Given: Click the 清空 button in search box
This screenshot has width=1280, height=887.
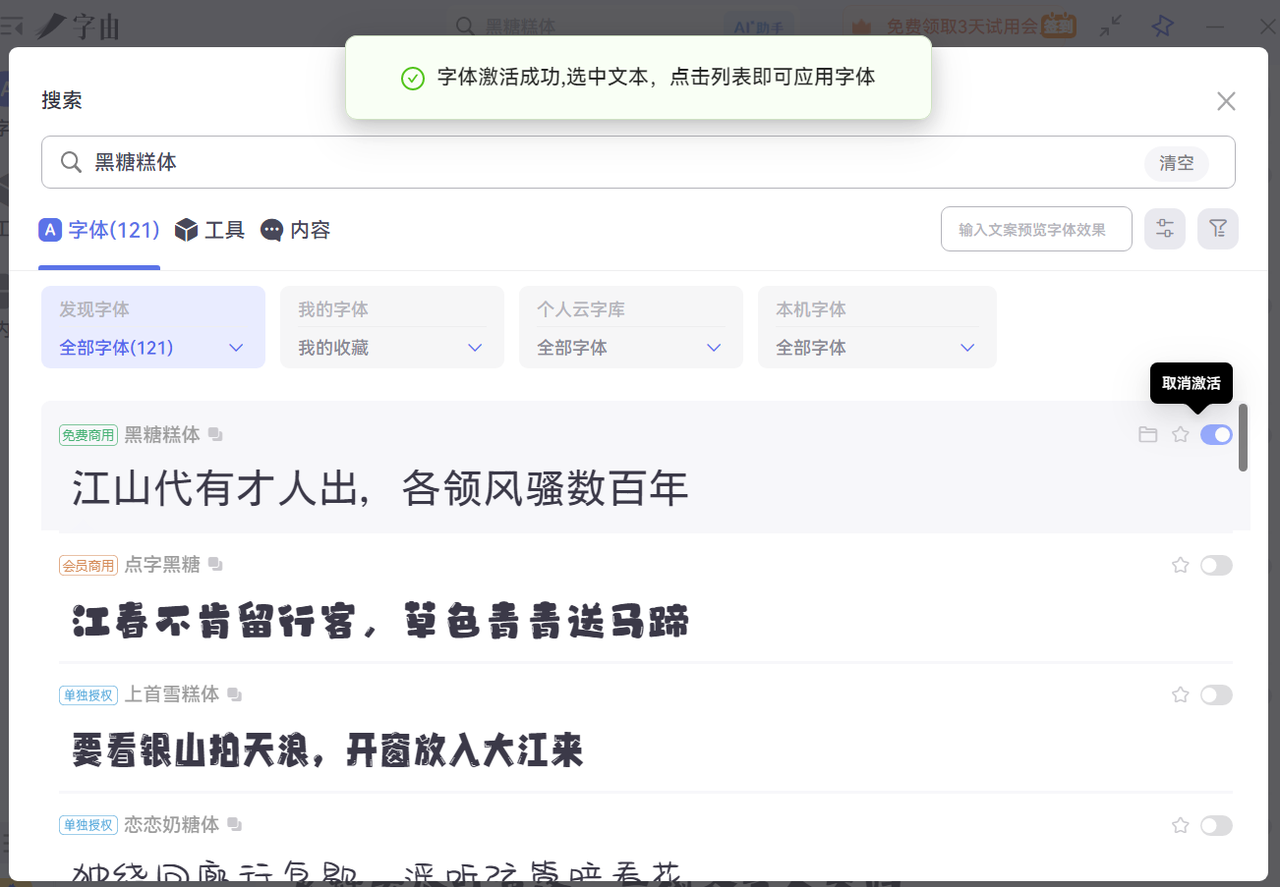Looking at the screenshot, I should click(1176, 163).
